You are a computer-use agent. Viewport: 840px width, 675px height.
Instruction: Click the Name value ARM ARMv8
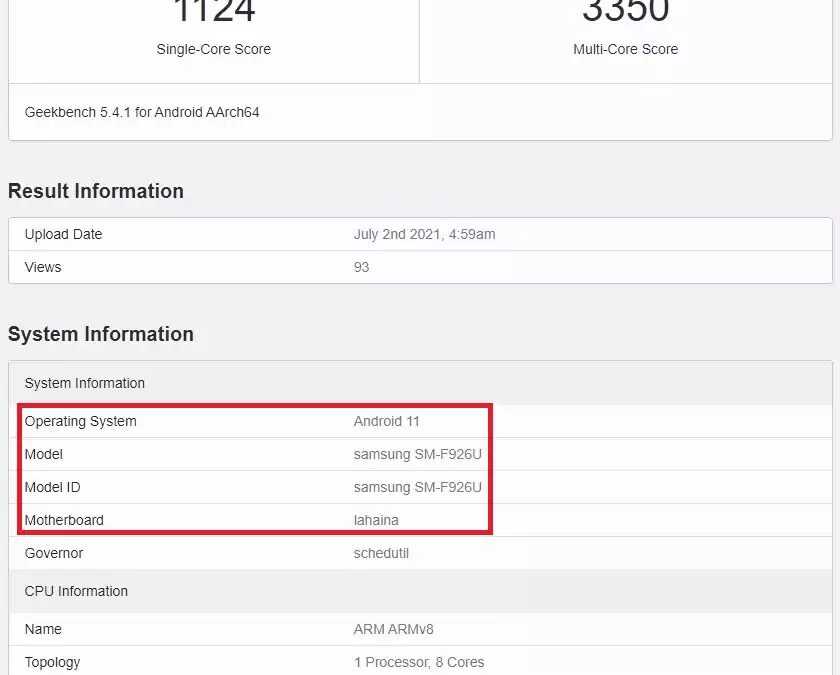click(x=391, y=629)
